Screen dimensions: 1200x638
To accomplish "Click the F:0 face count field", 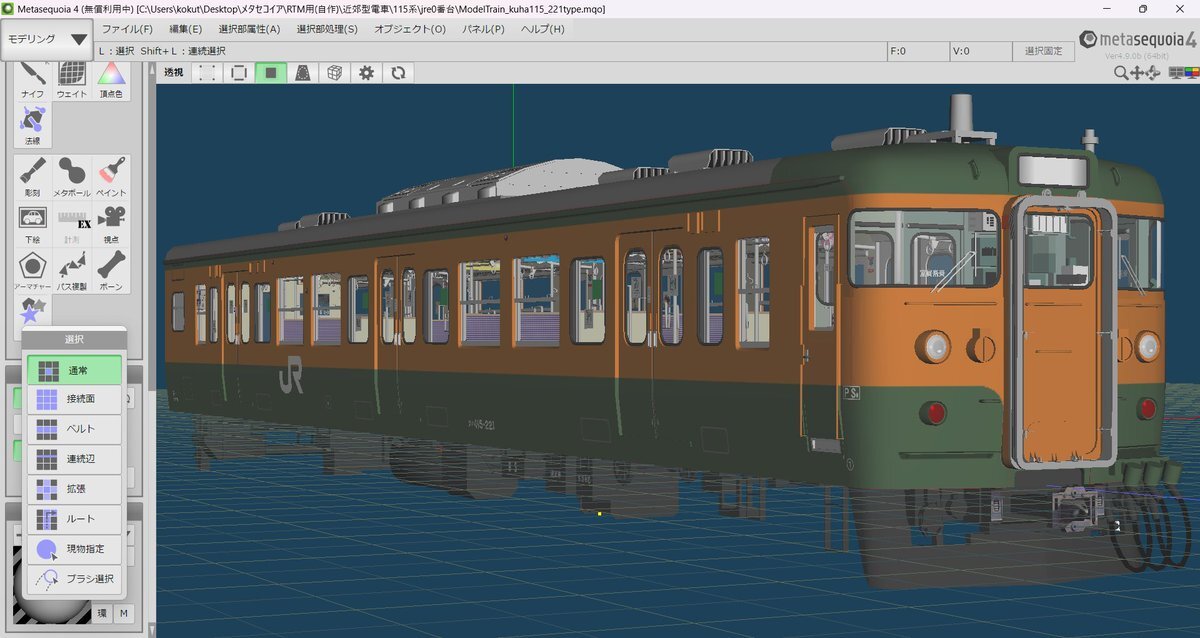I will (917, 51).
